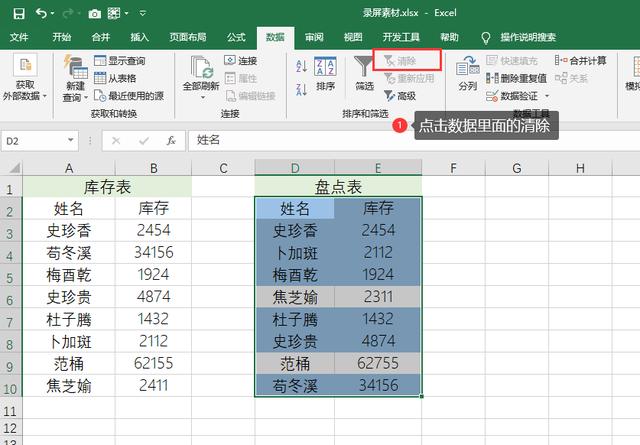640x445 pixels.
Task: Switch to the 审阅 tab
Action: coord(314,38)
